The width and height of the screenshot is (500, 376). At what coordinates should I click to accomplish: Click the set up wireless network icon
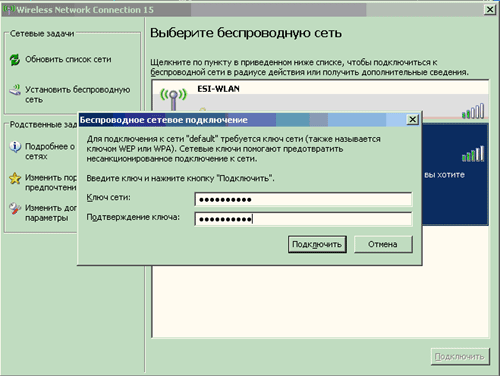15,90
